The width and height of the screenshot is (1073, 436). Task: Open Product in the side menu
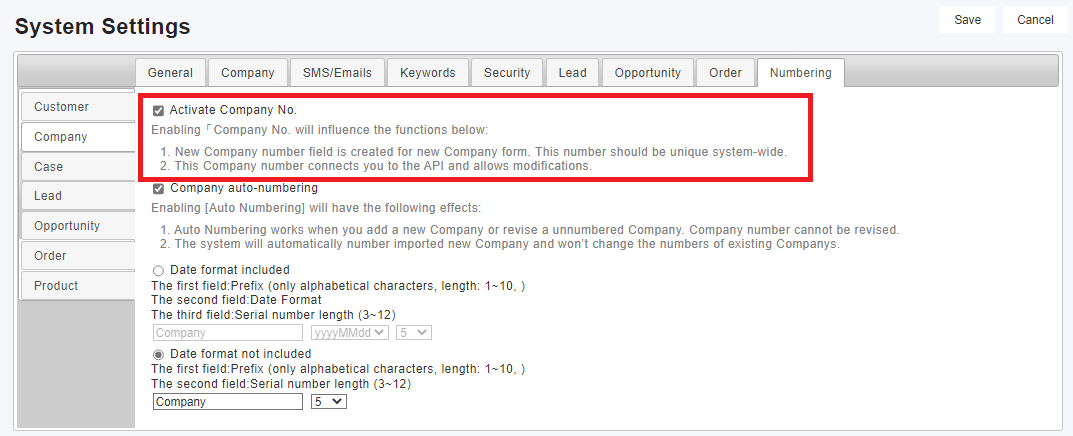point(76,286)
